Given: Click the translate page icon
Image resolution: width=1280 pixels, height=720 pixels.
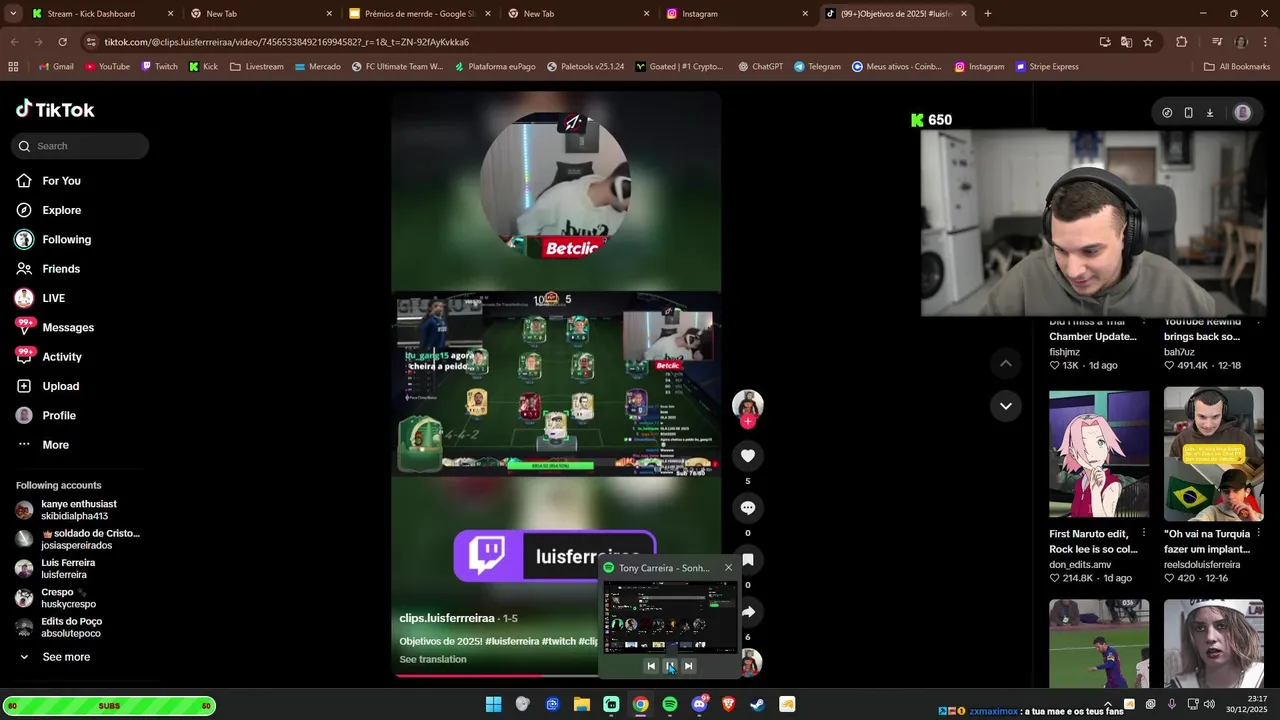Looking at the screenshot, I should point(1126,42).
